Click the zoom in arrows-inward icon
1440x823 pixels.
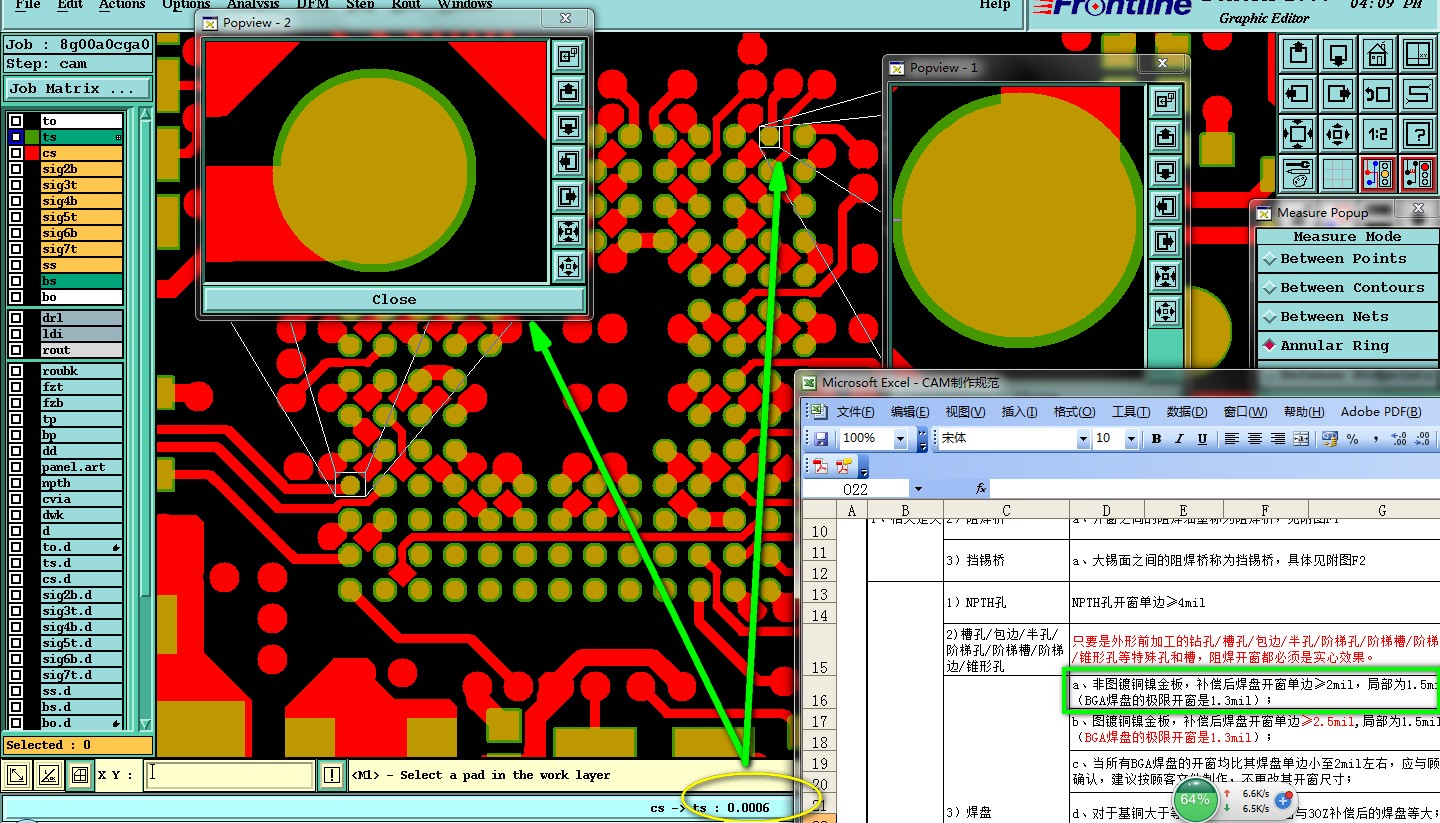1298,133
